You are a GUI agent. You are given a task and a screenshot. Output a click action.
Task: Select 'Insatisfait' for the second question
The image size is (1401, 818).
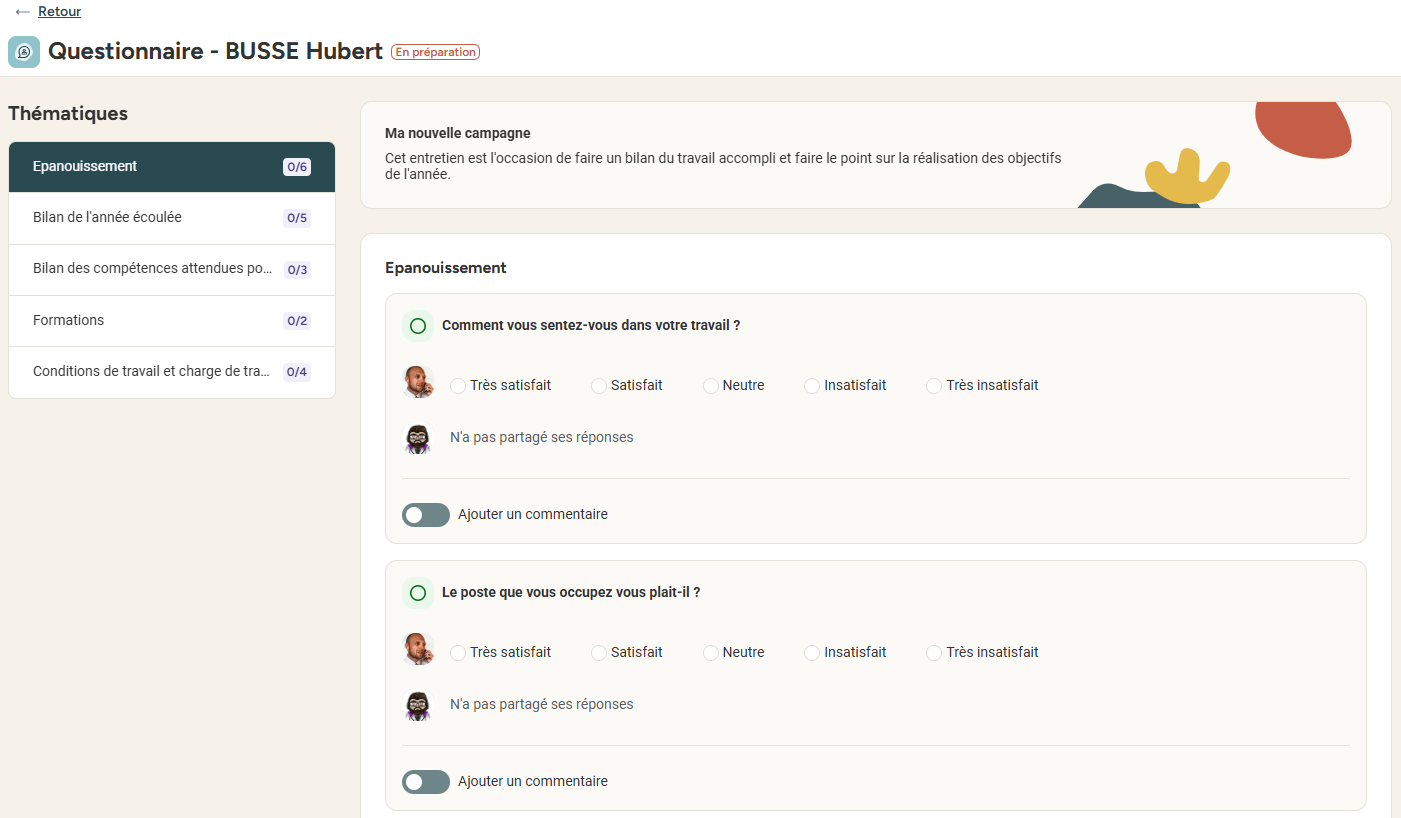coord(812,653)
